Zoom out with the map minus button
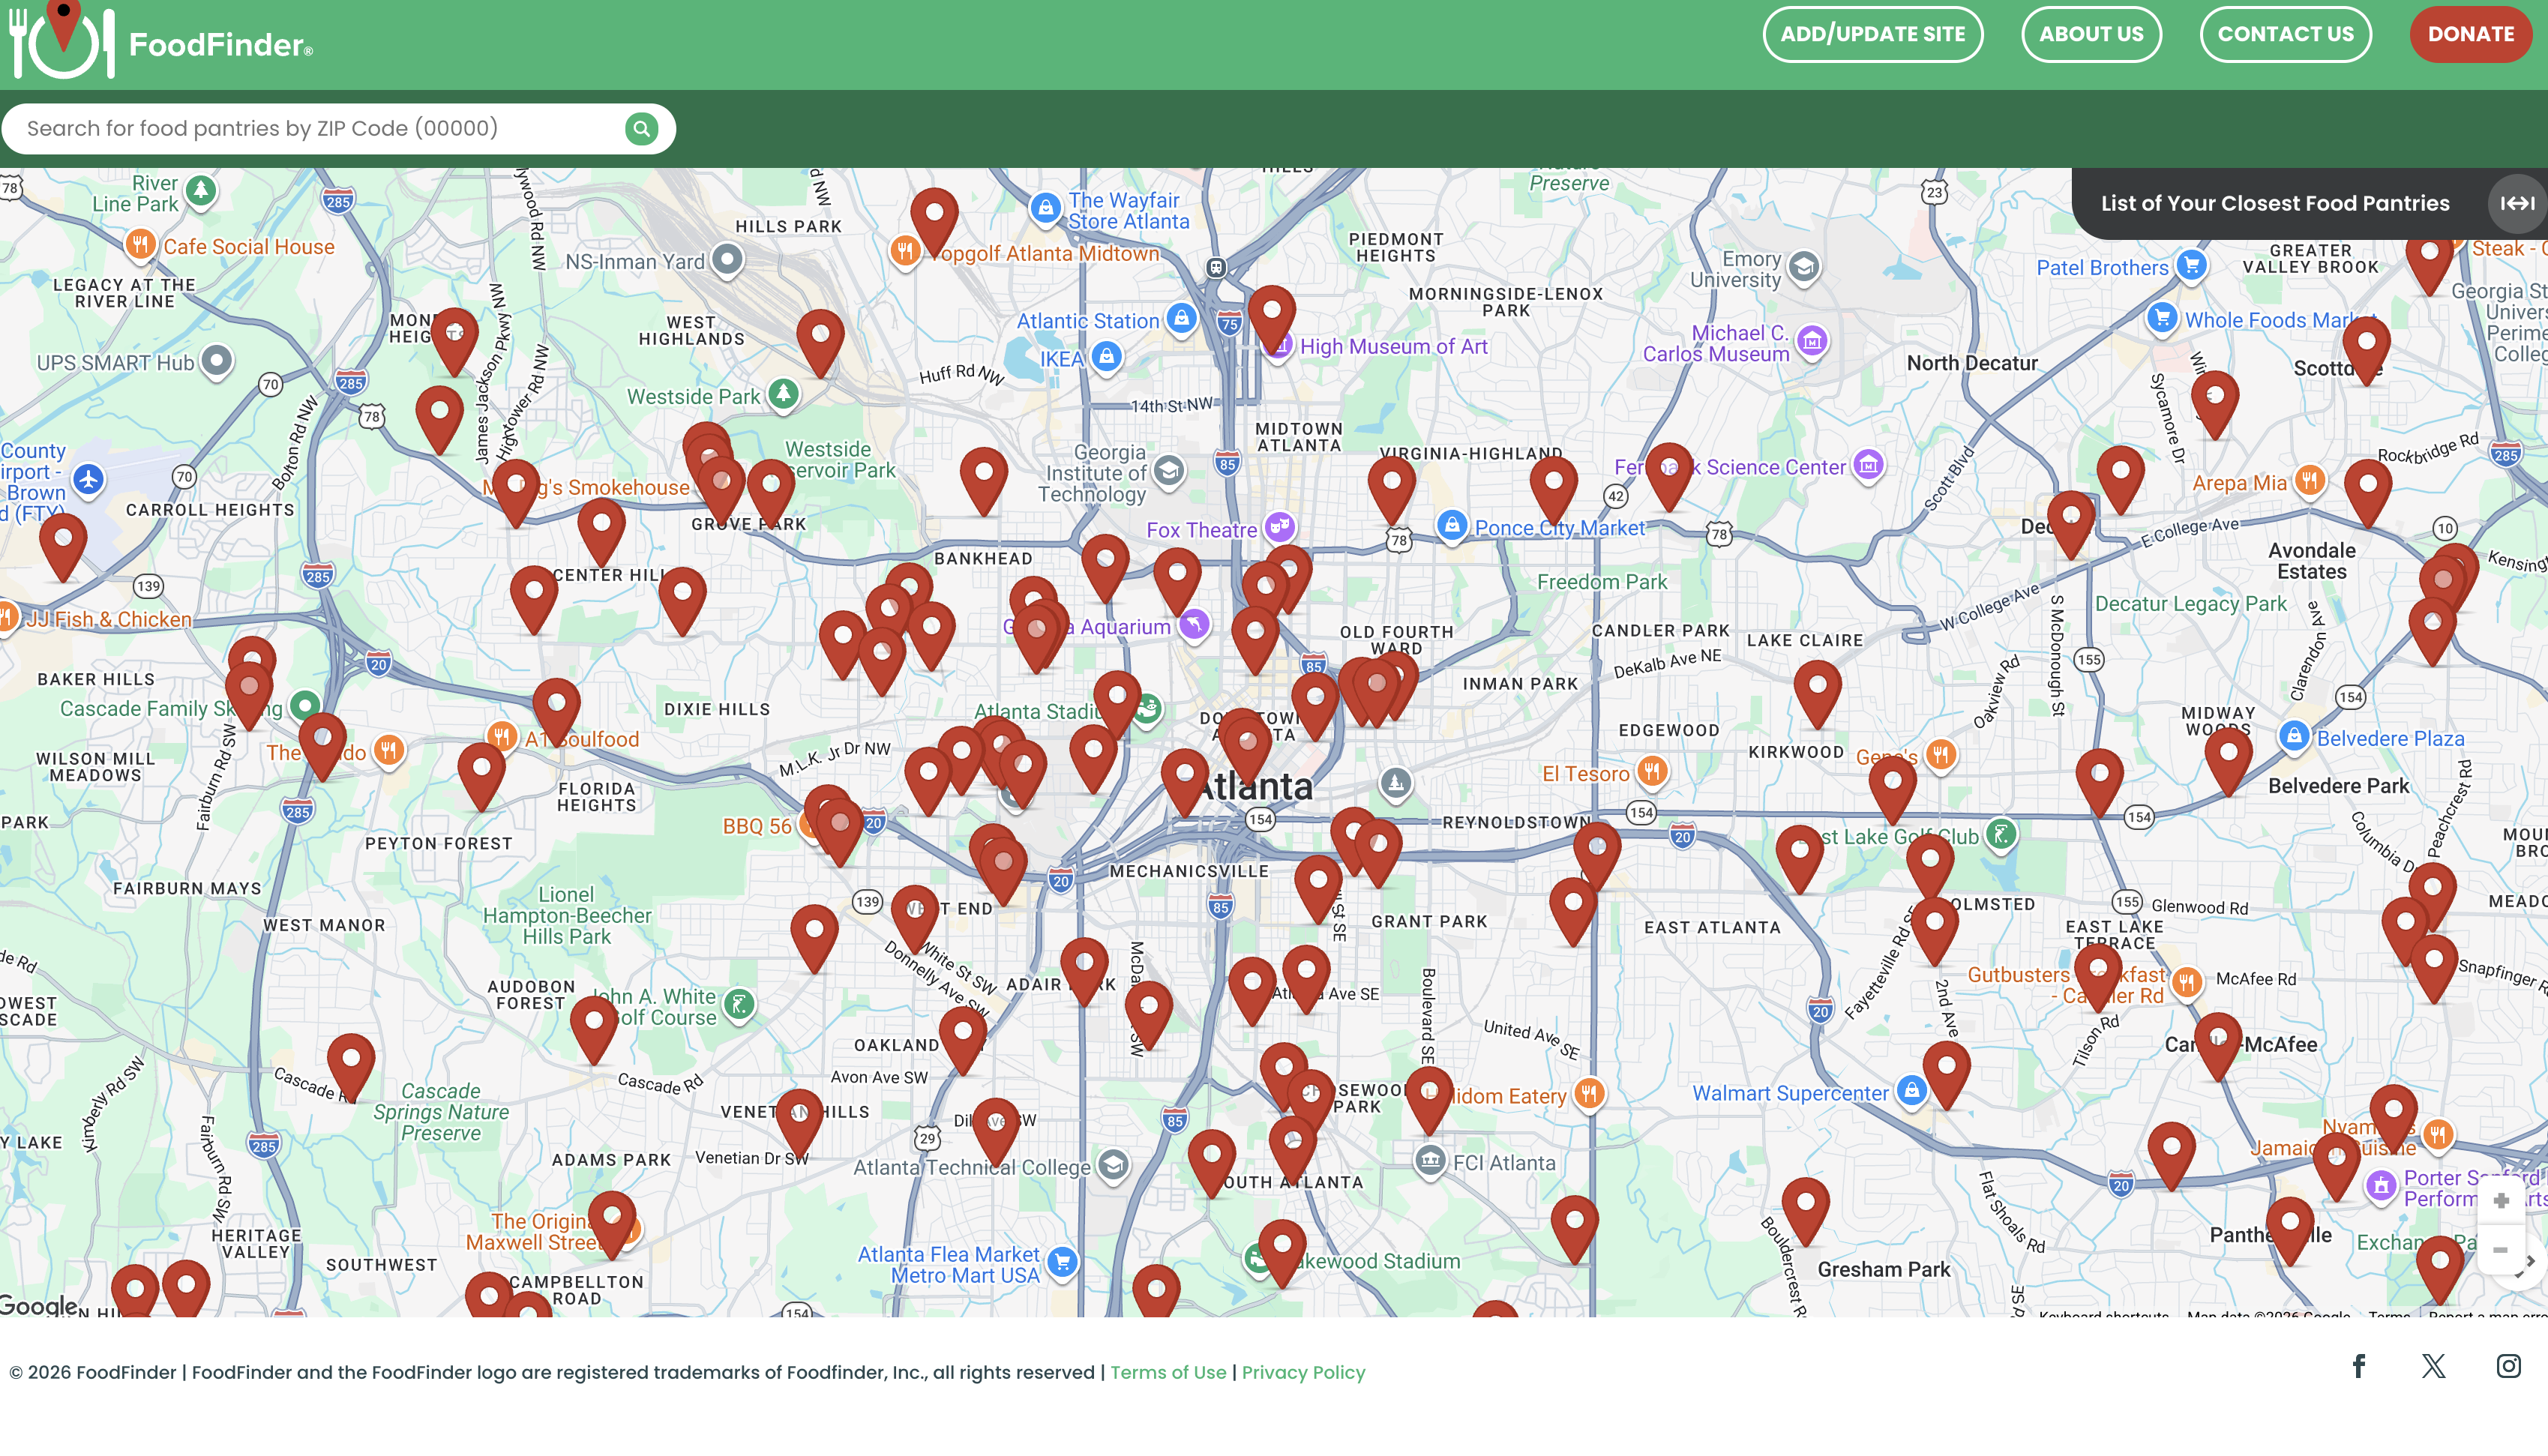The image size is (2548, 1456). [x=2501, y=1249]
